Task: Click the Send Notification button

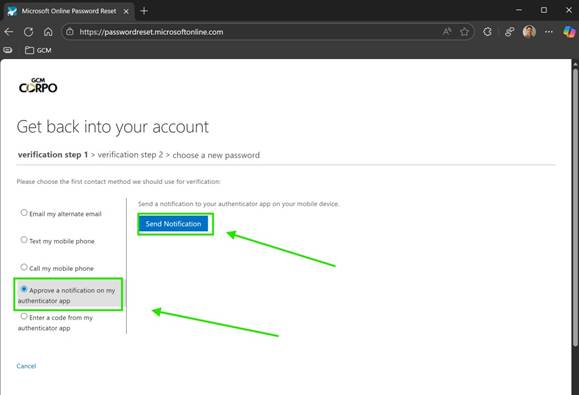Action: click(173, 224)
